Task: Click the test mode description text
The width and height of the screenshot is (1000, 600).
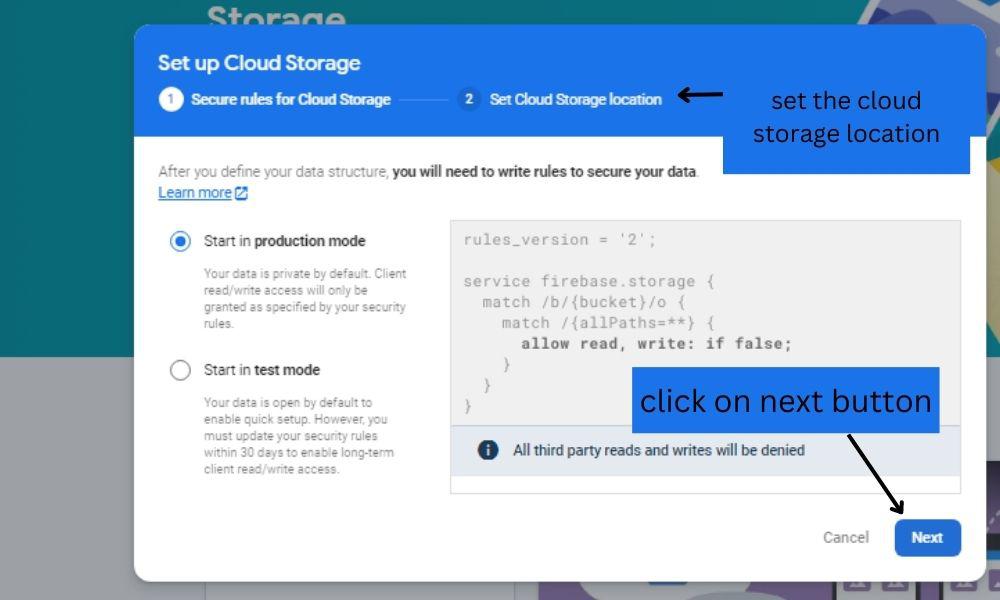Action: 299,435
